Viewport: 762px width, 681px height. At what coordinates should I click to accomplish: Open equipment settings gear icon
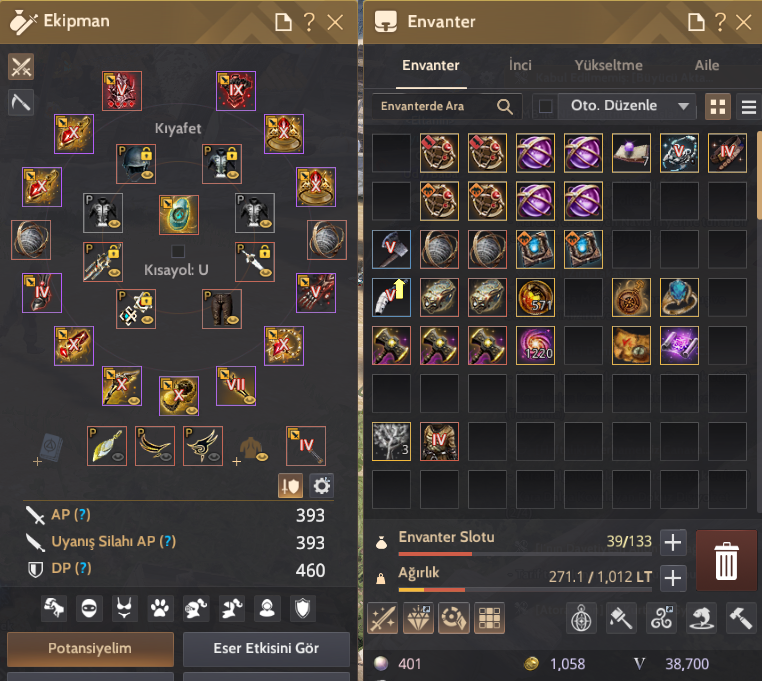tap(321, 486)
